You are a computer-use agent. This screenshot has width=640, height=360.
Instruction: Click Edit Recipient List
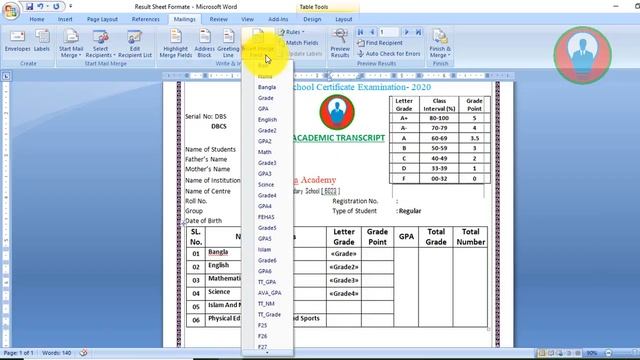(x=135, y=44)
